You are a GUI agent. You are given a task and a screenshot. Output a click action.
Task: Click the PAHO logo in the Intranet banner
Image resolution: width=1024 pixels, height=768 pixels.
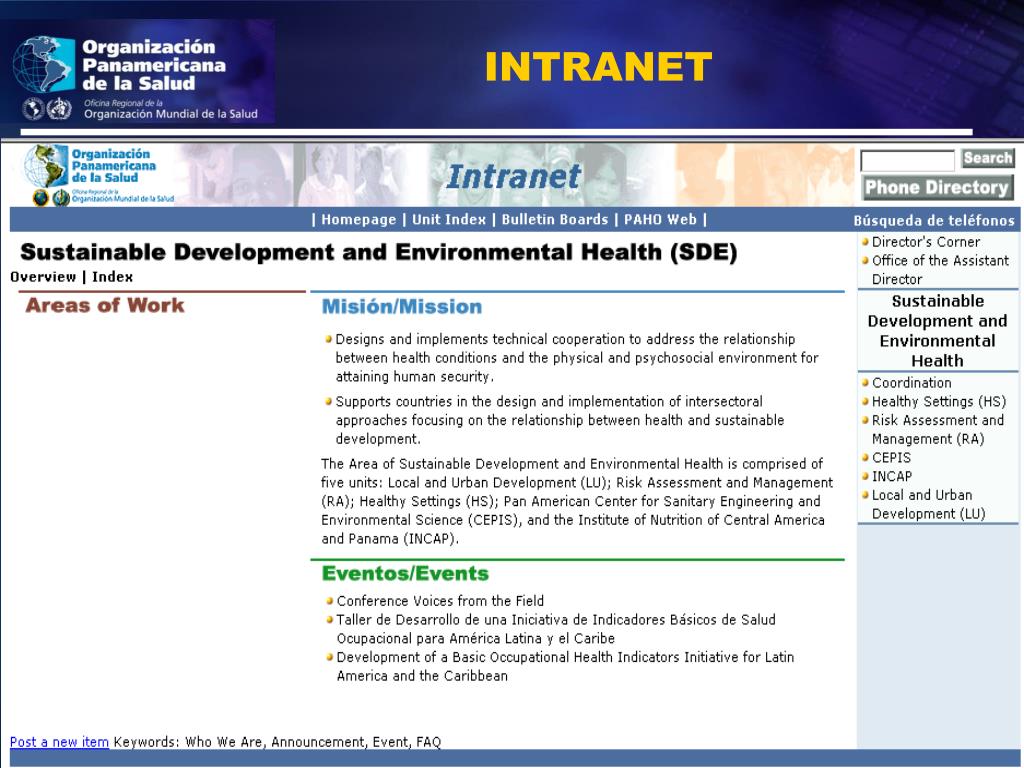[98, 174]
